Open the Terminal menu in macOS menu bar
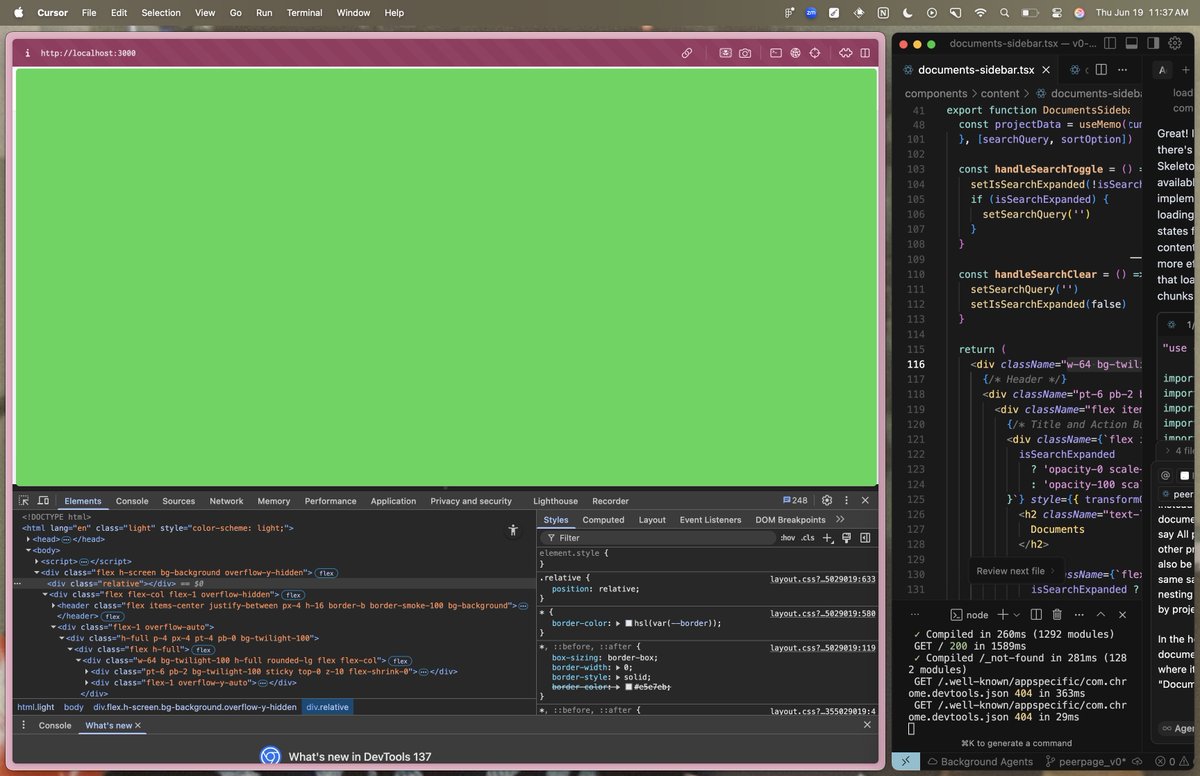 (304, 13)
